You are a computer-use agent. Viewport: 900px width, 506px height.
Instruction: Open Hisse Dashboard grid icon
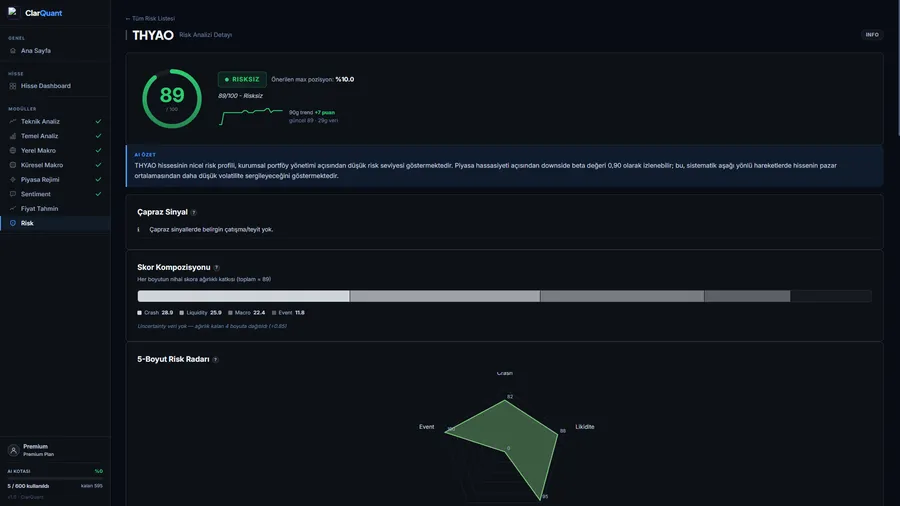tap(13, 86)
